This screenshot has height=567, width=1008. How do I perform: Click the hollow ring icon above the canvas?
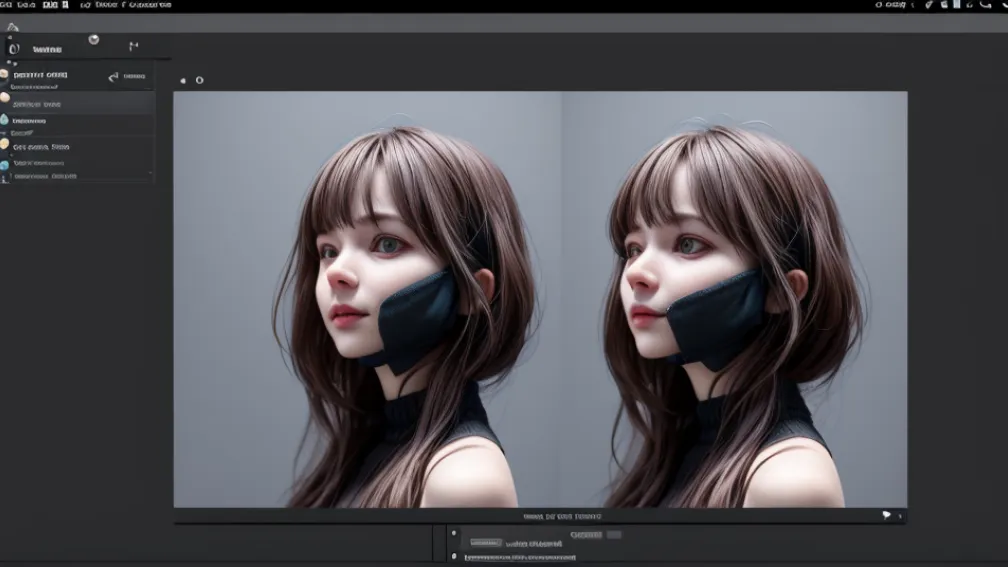(x=199, y=80)
